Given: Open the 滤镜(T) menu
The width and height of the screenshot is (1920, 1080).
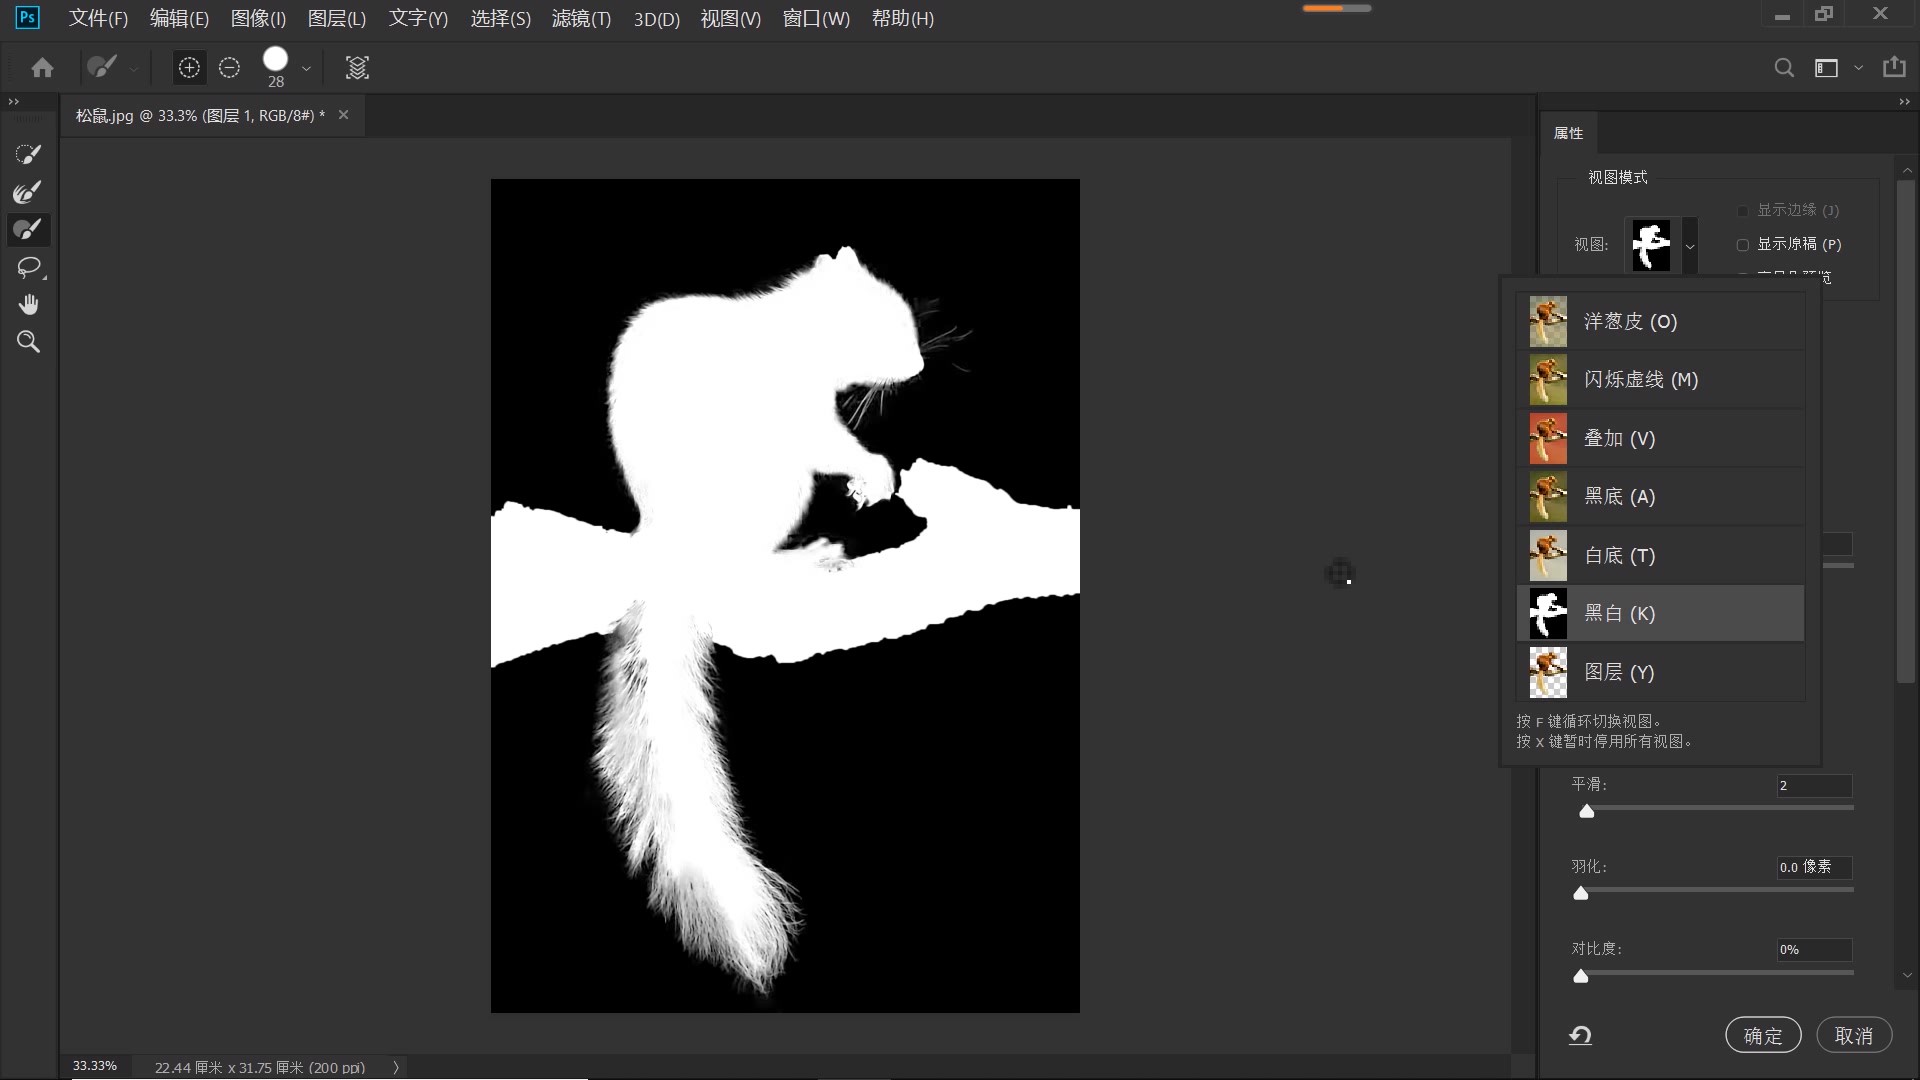Looking at the screenshot, I should coord(581,18).
